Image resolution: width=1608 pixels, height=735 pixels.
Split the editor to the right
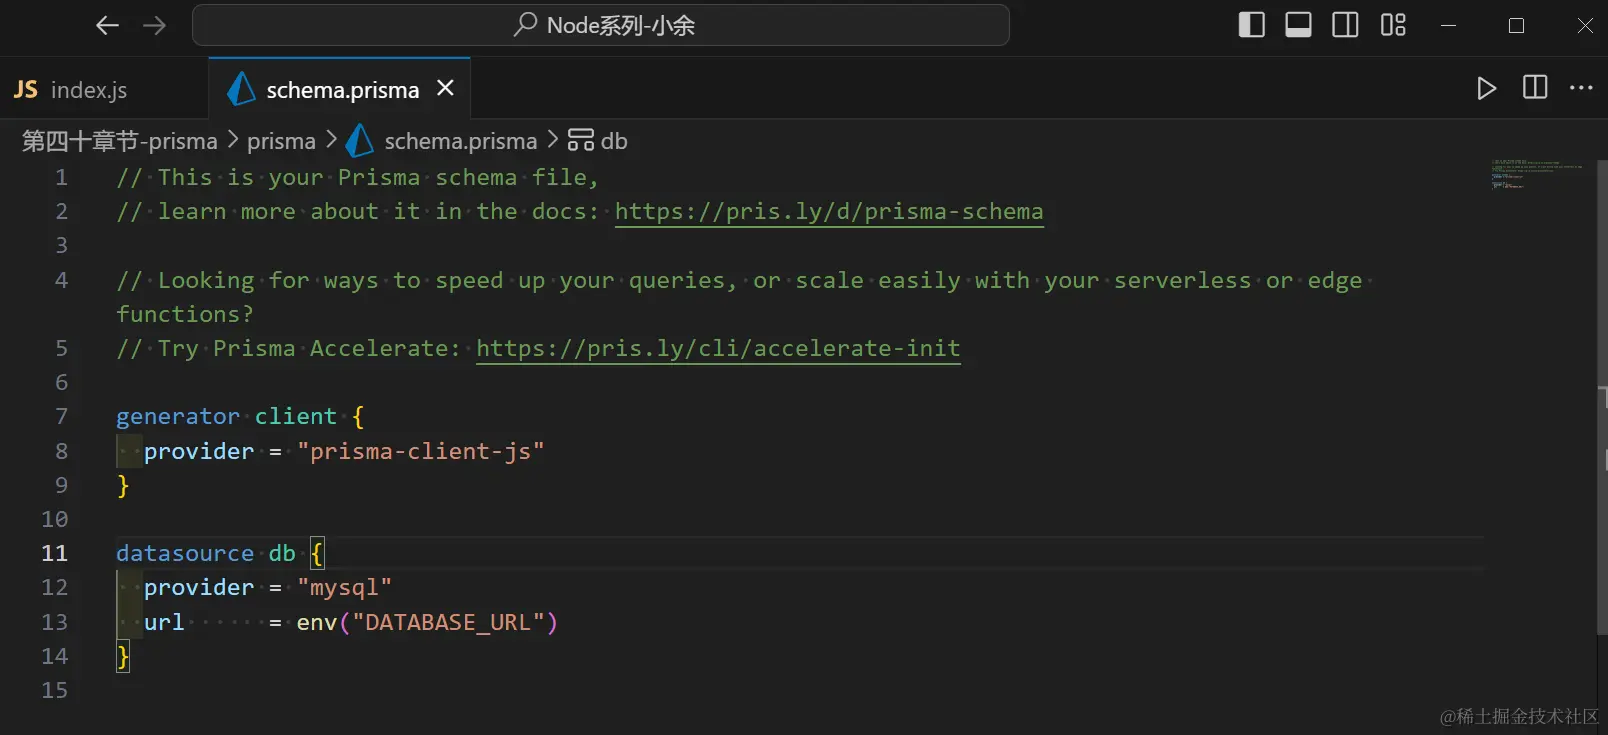(x=1534, y=88)
